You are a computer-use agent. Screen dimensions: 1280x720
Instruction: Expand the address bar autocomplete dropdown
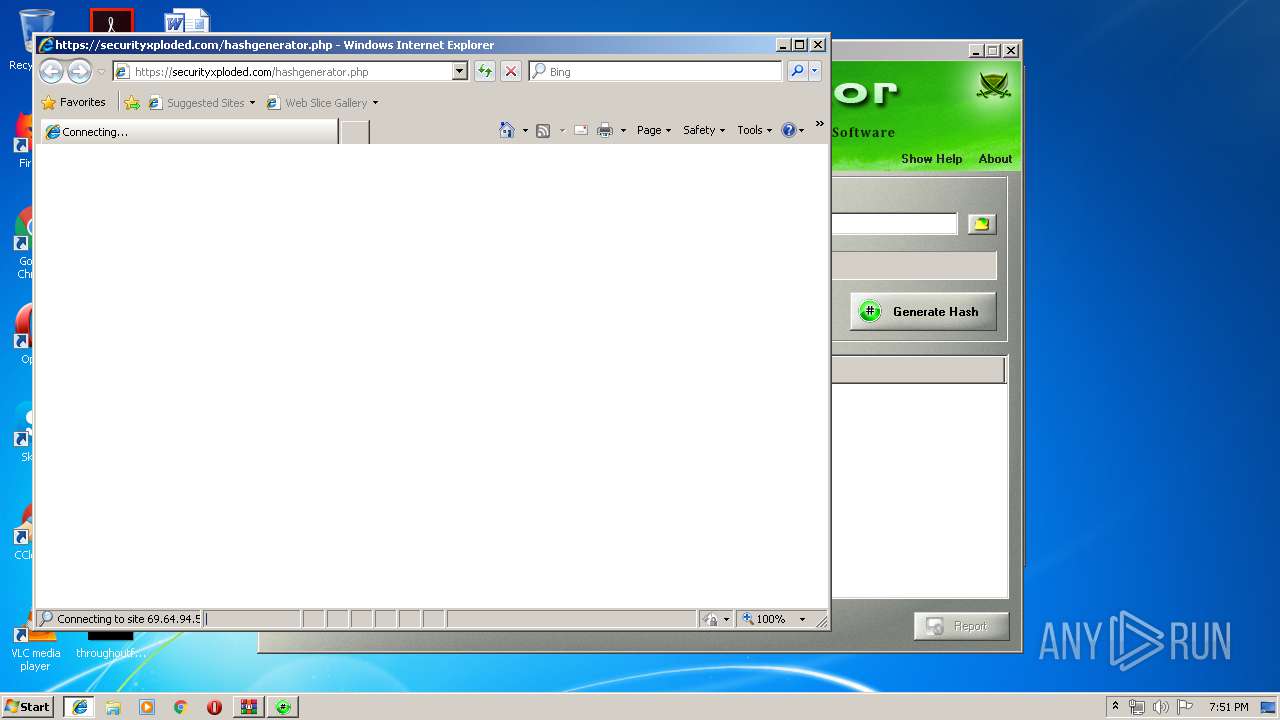pos(460,72)
